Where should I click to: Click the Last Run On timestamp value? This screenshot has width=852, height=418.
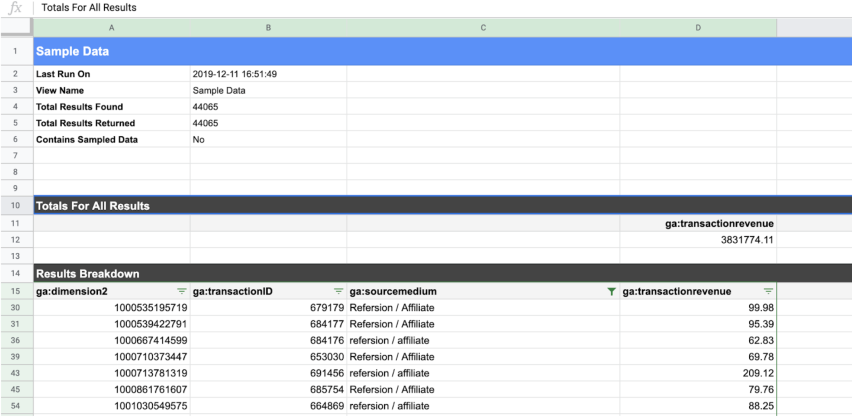tap(235, 74)
